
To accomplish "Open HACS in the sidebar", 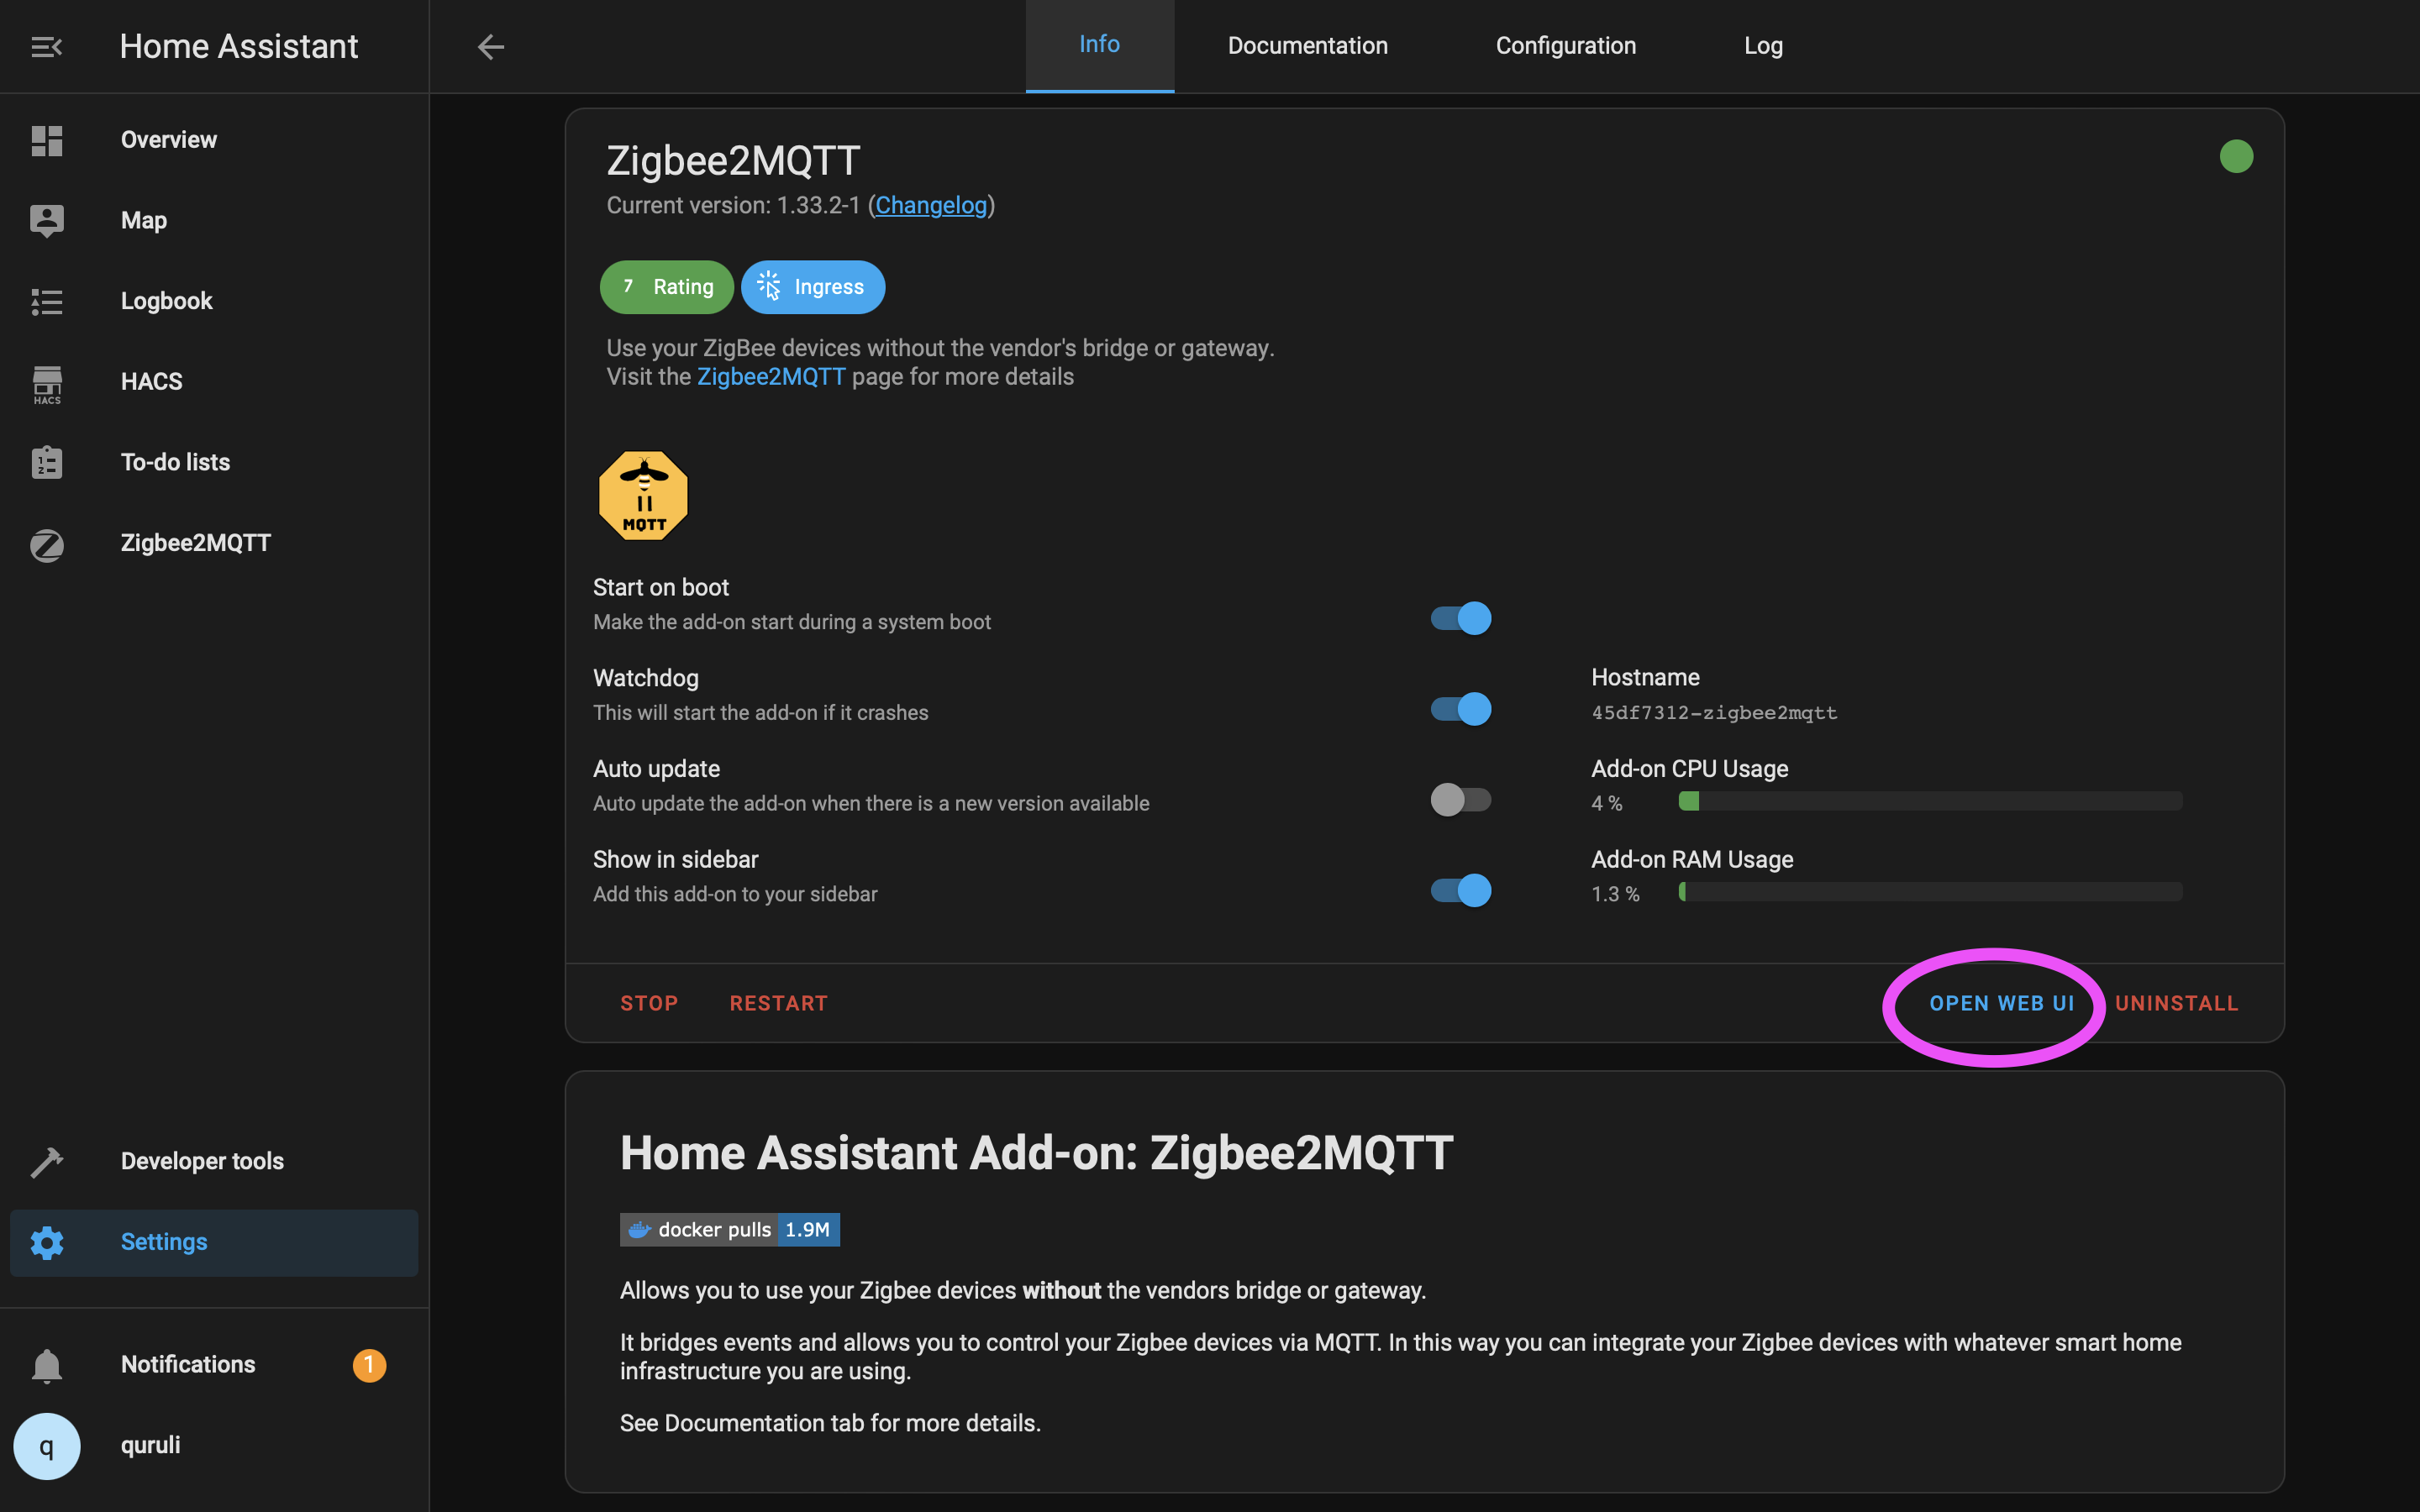I will tap(214, 382).
